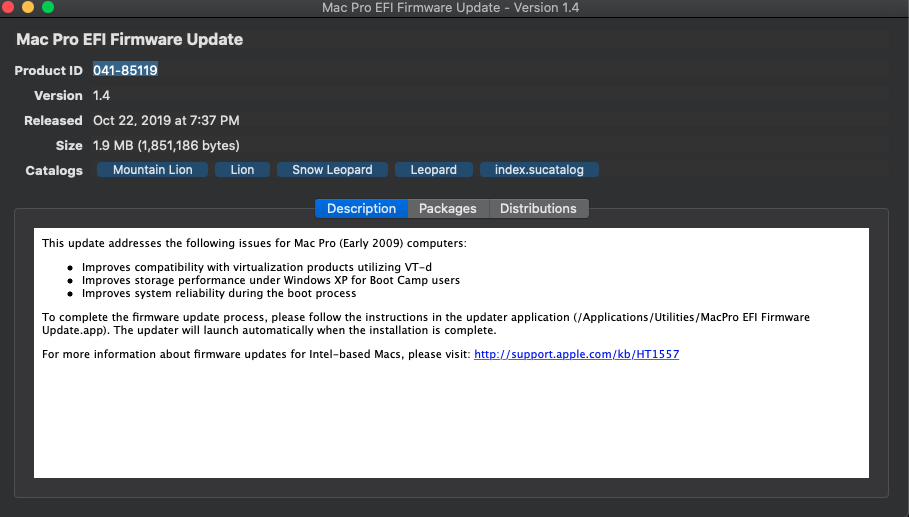The height and width of the screenshot is (517, 909).
Task: Click the Released date value
Action: (166, 120)
